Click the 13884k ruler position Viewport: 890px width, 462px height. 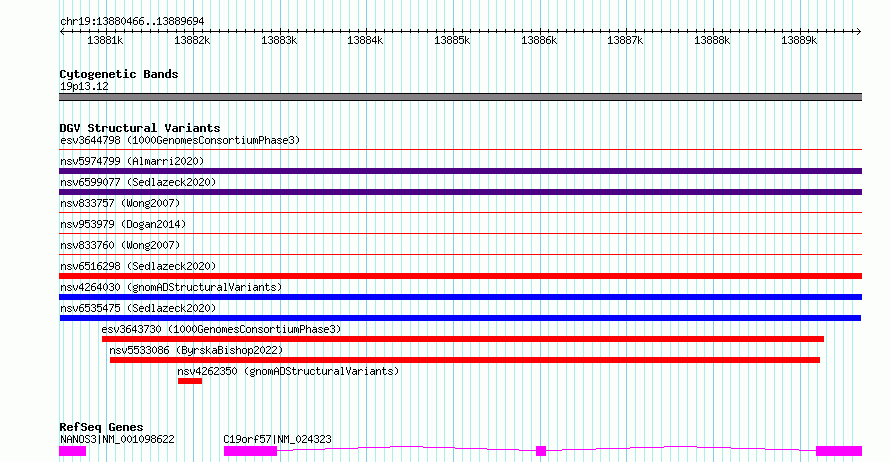pos(365,40)
